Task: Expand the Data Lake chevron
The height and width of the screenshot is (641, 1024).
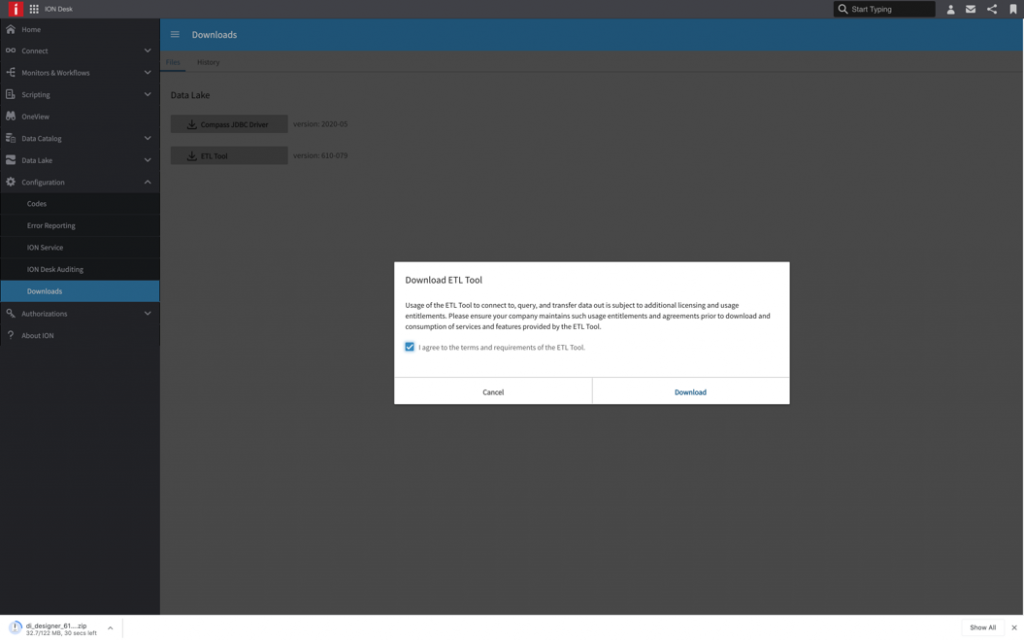Action: pyautogui.click(x=148, y=160)
